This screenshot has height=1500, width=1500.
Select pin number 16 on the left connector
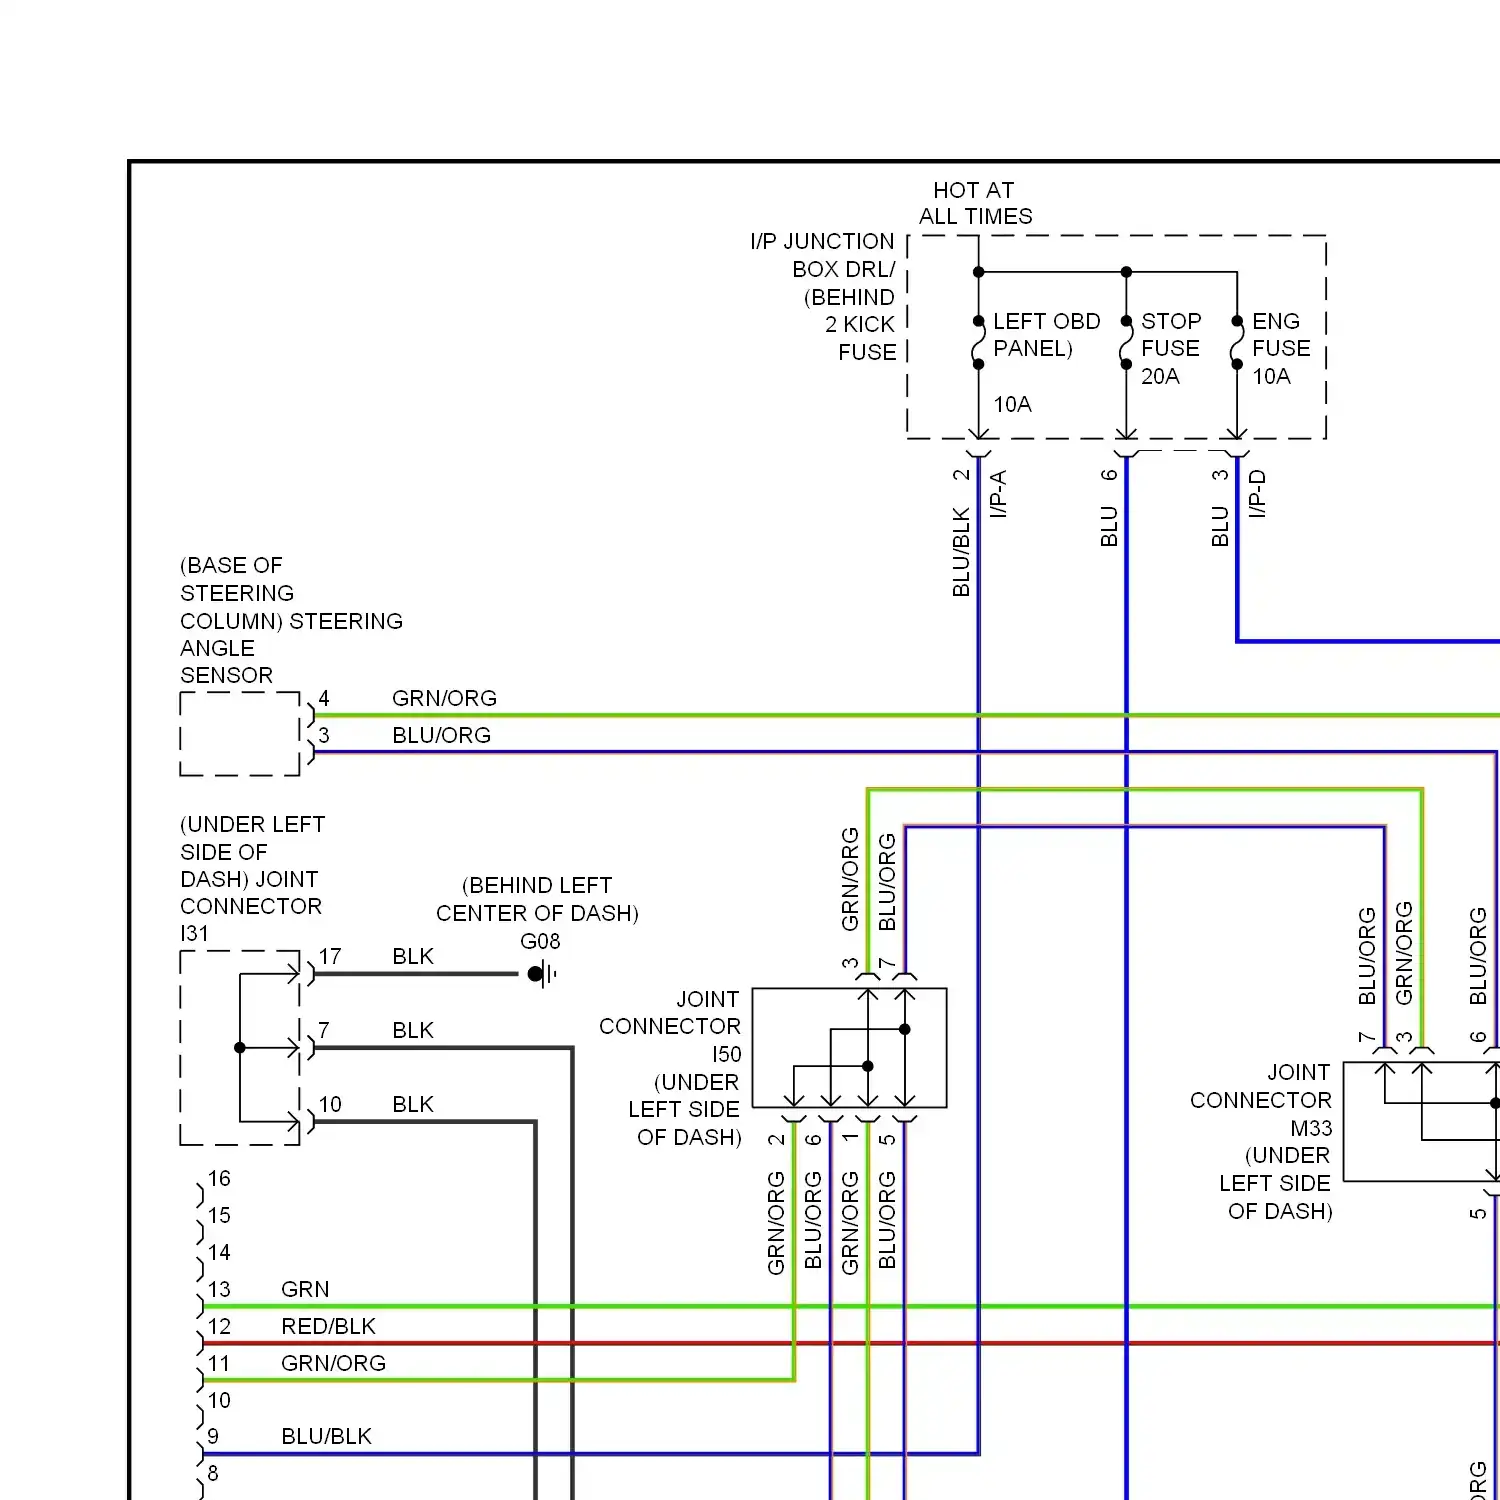pyautogui.click(x=219, y=1178)
